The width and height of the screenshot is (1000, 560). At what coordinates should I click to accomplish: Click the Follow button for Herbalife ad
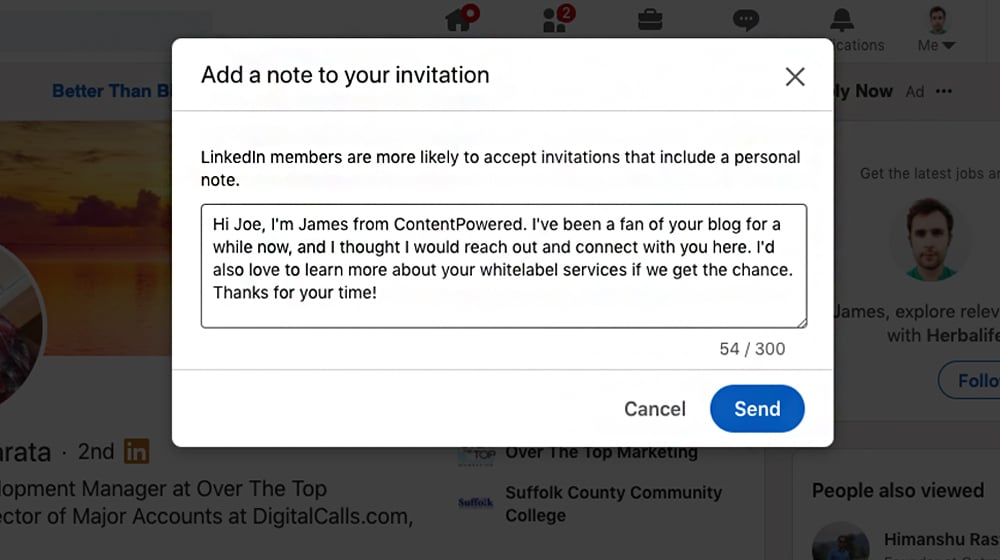coord(969,380)
